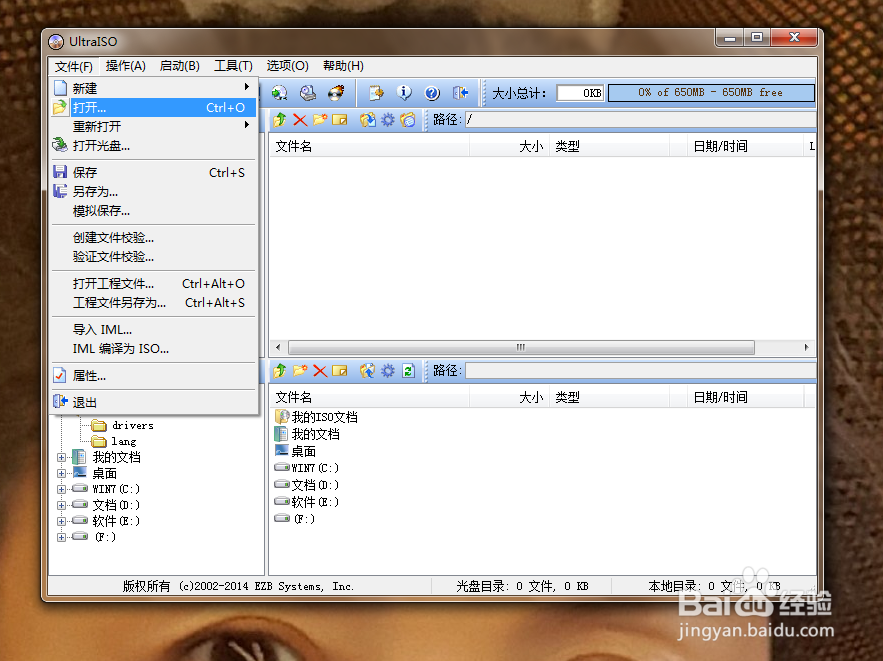Expand the (F:) tree node

coord(61,537)
